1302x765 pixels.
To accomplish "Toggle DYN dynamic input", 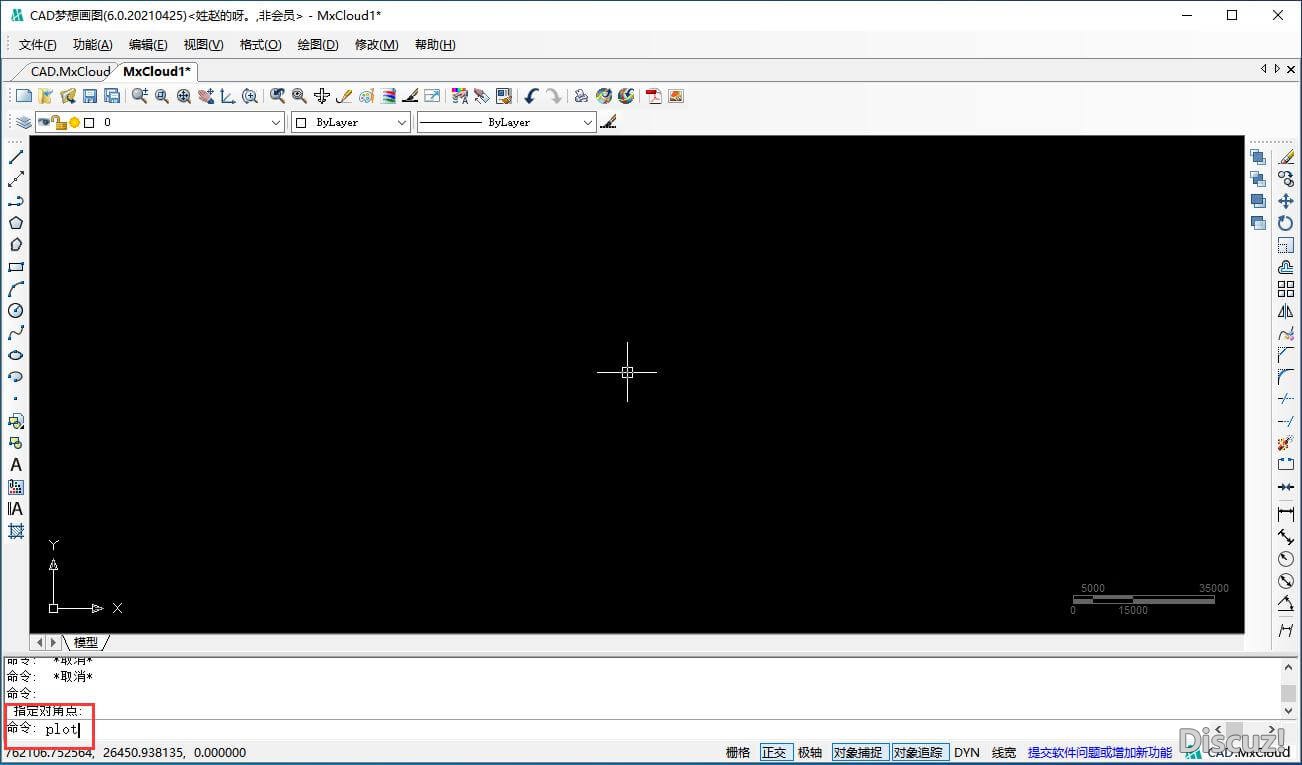I will 967,752.
